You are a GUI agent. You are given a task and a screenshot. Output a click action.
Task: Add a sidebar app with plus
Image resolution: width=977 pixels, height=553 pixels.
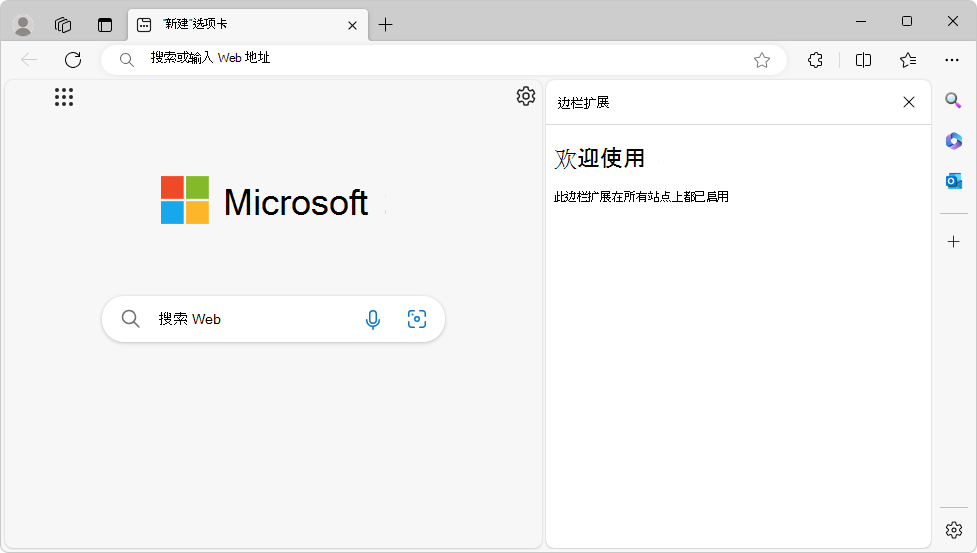tap(953, 242)
